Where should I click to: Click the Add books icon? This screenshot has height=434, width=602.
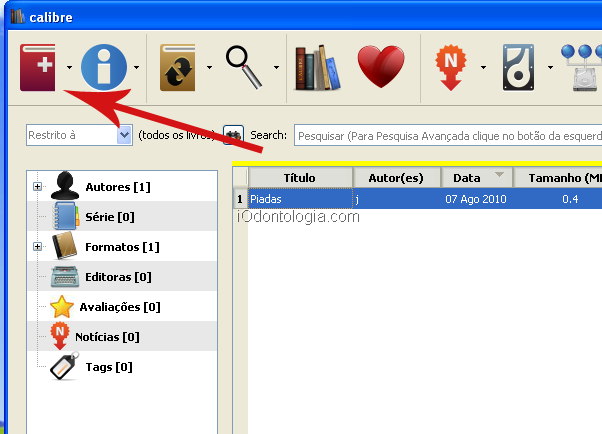click(38, 67)
